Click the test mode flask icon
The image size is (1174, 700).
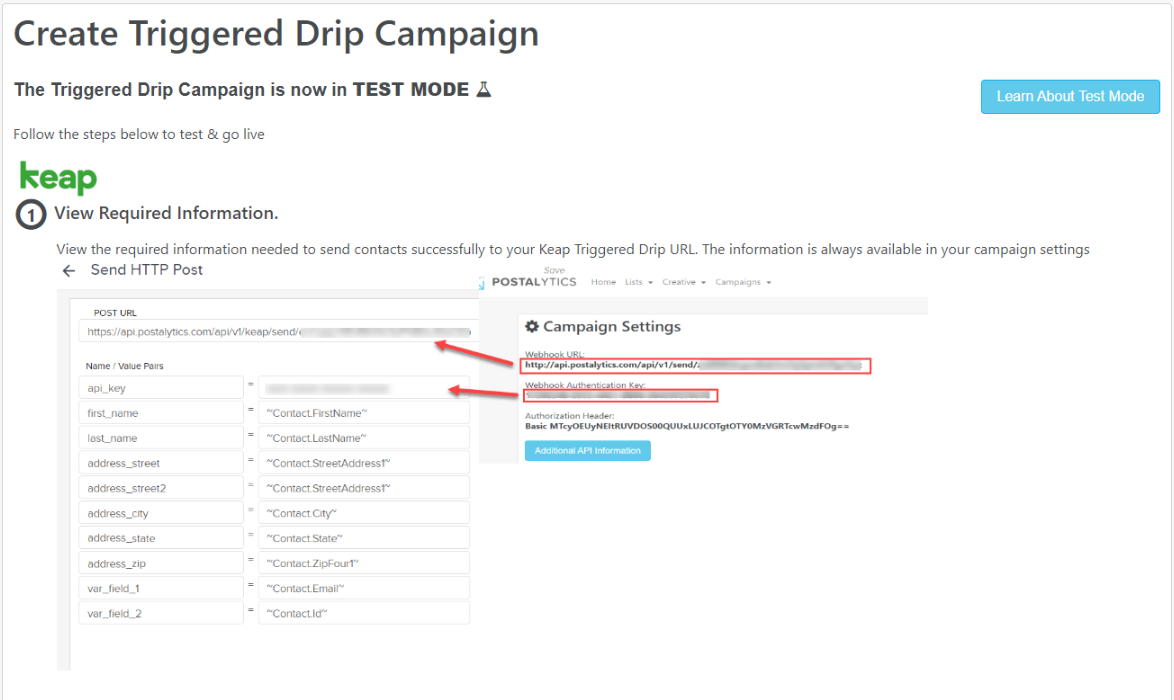484,90
